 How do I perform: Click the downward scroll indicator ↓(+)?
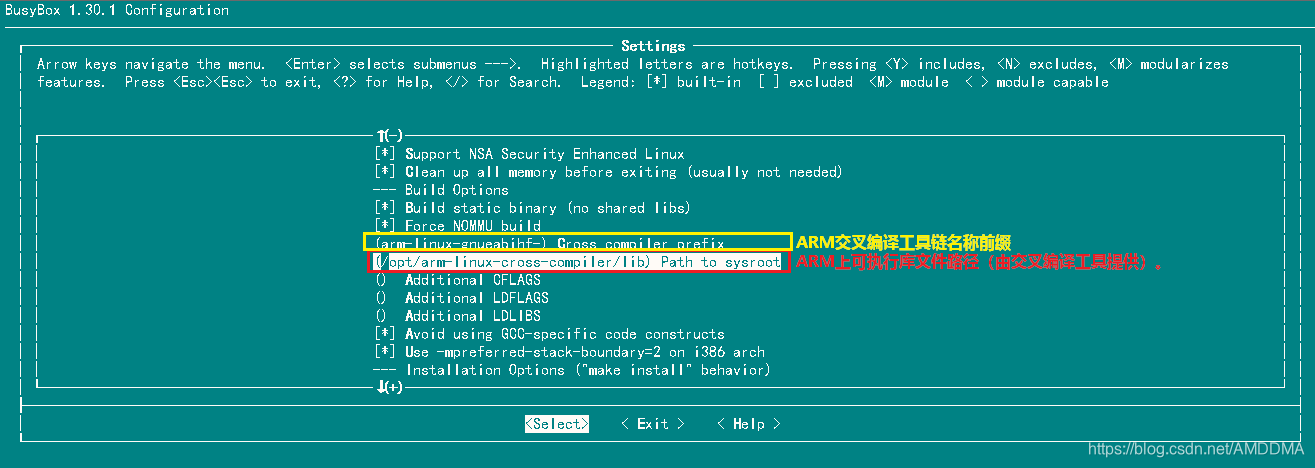pyautogui.click(x=389, y=387)
